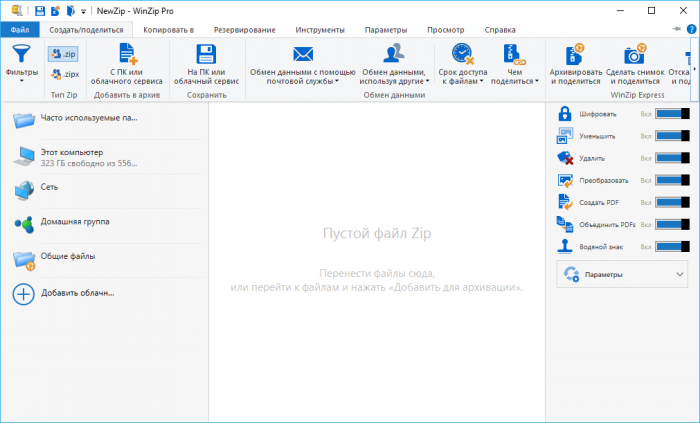The image size is (700, 423).
Task: Toggle the Объединить PDFs switch
Action: click(672, 224)
